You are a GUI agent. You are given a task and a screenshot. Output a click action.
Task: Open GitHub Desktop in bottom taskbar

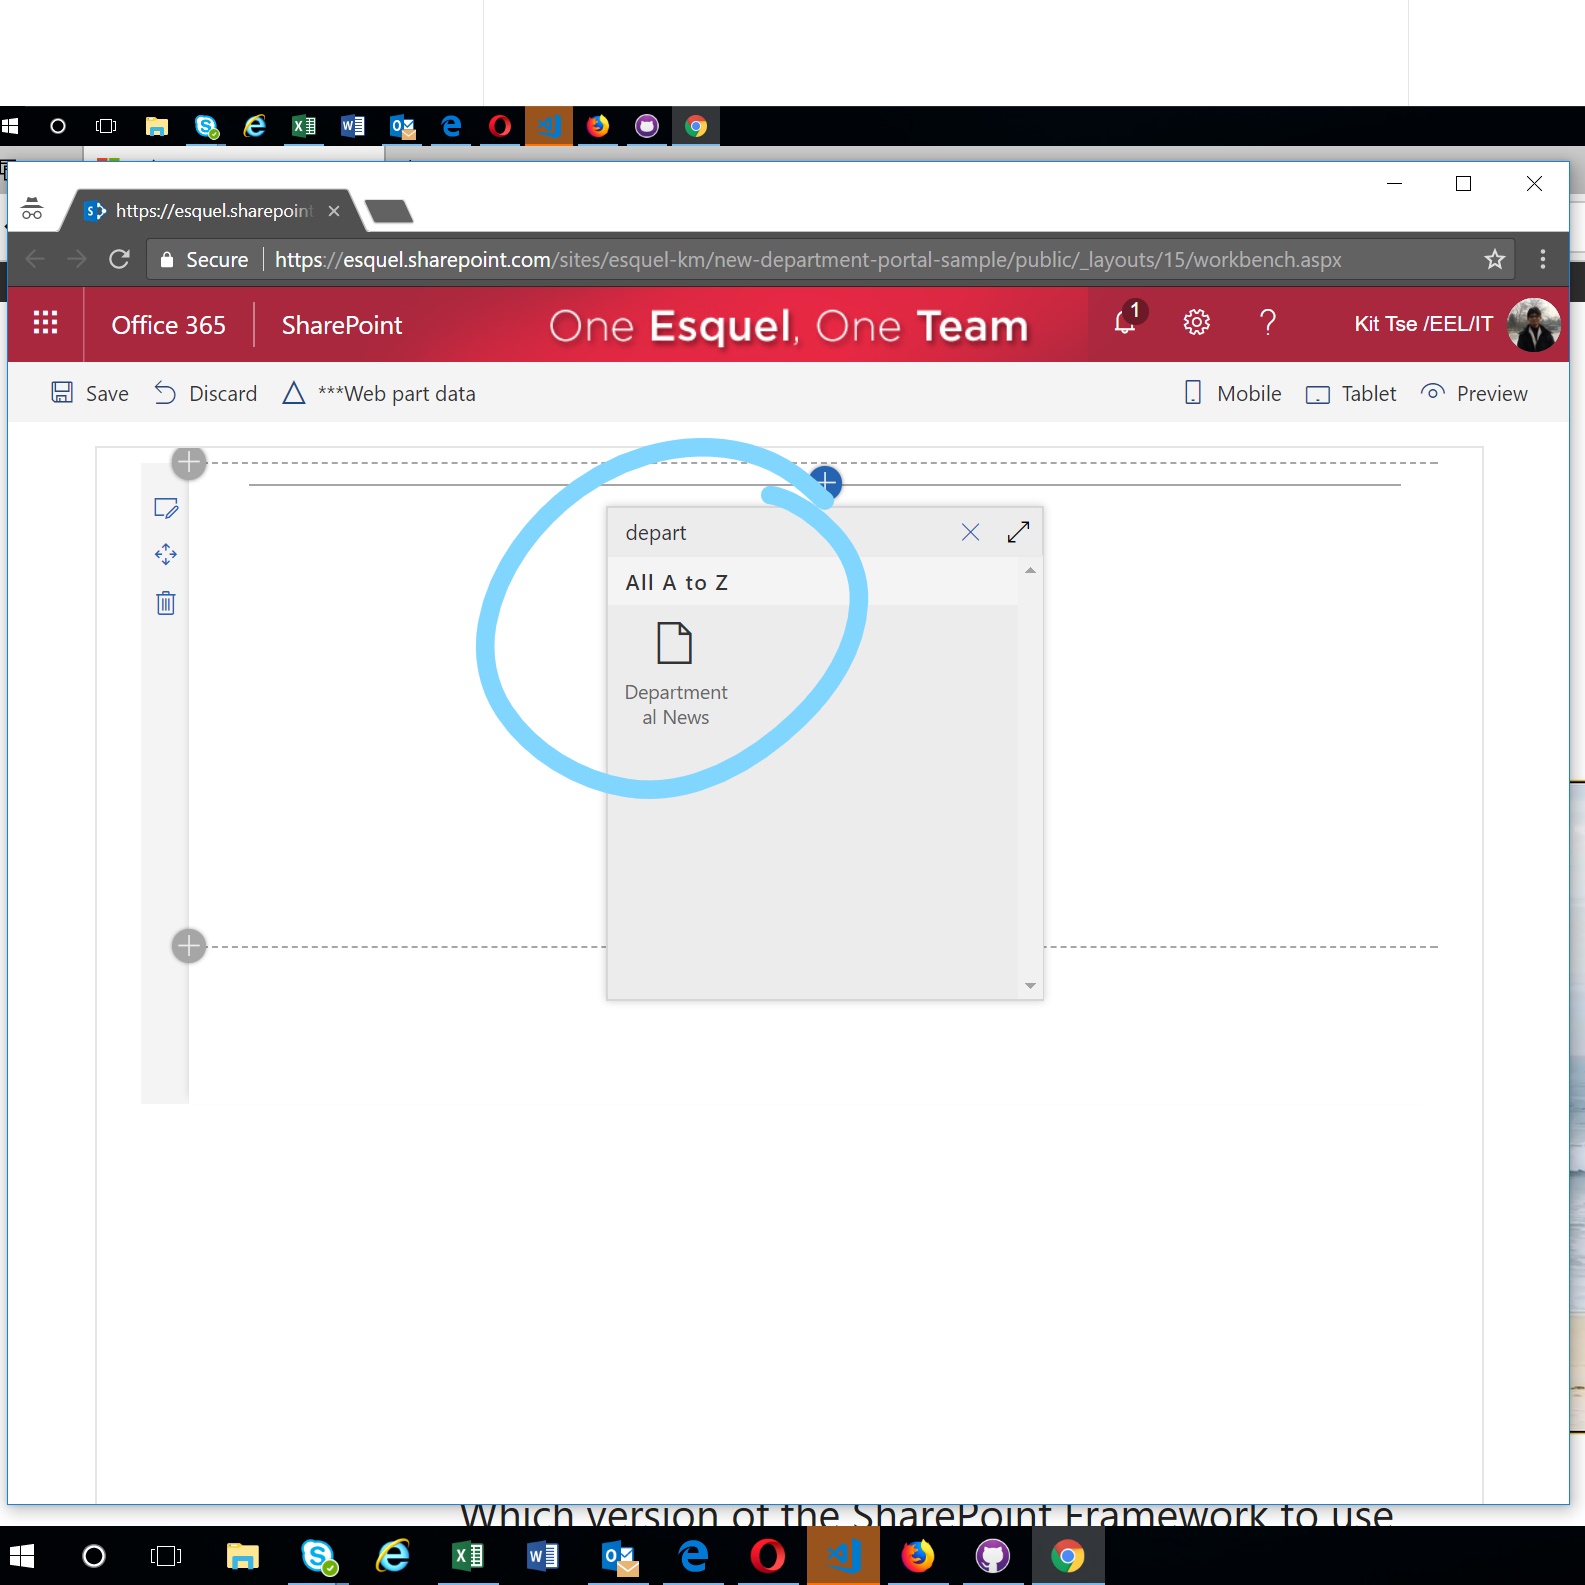tap(993, 1556)
